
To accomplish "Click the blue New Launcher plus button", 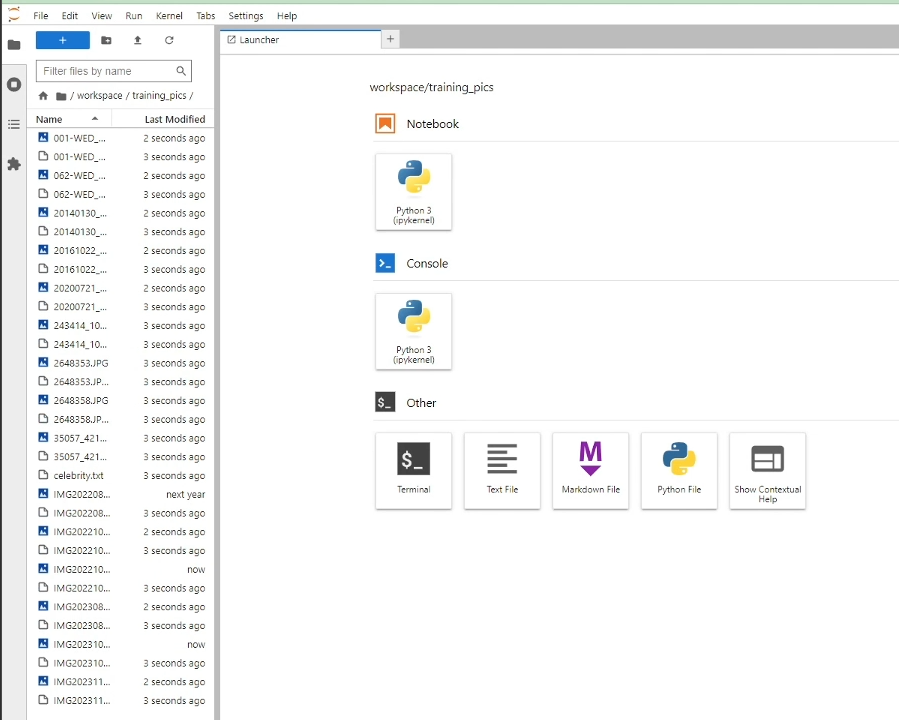I will pos(62,40).
